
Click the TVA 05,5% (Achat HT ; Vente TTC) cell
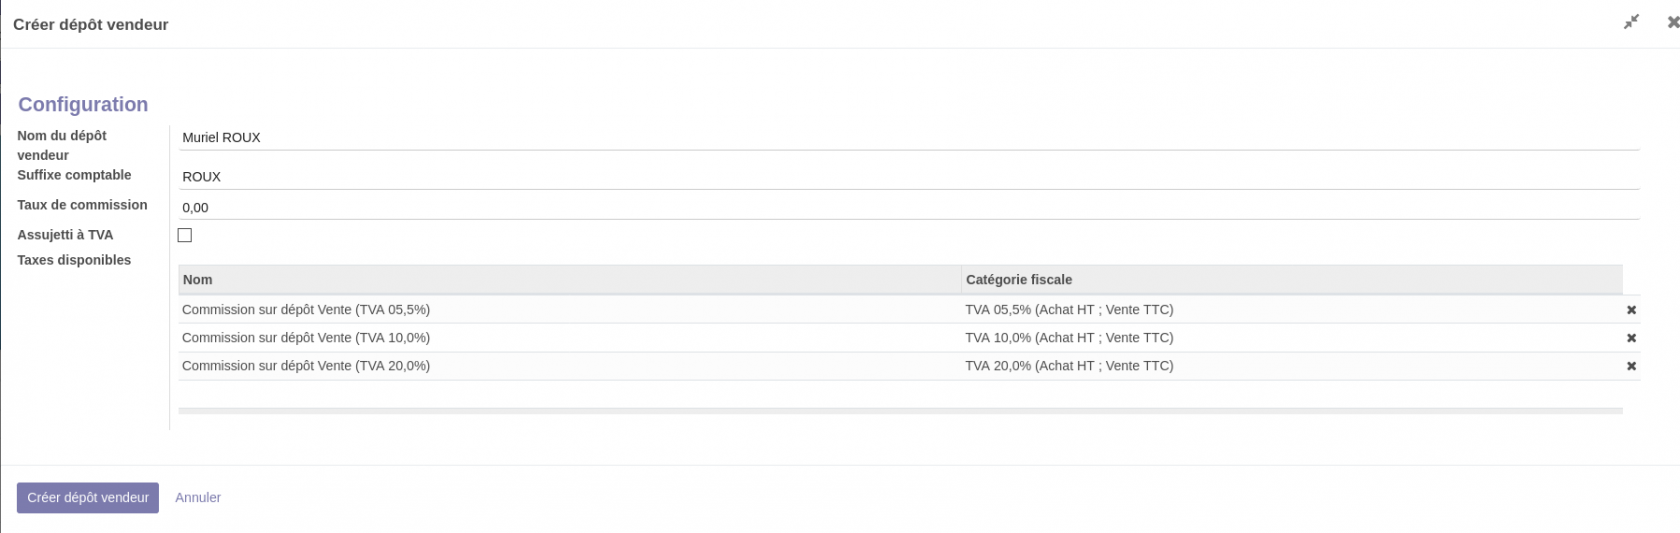(x=1069, y=310)
